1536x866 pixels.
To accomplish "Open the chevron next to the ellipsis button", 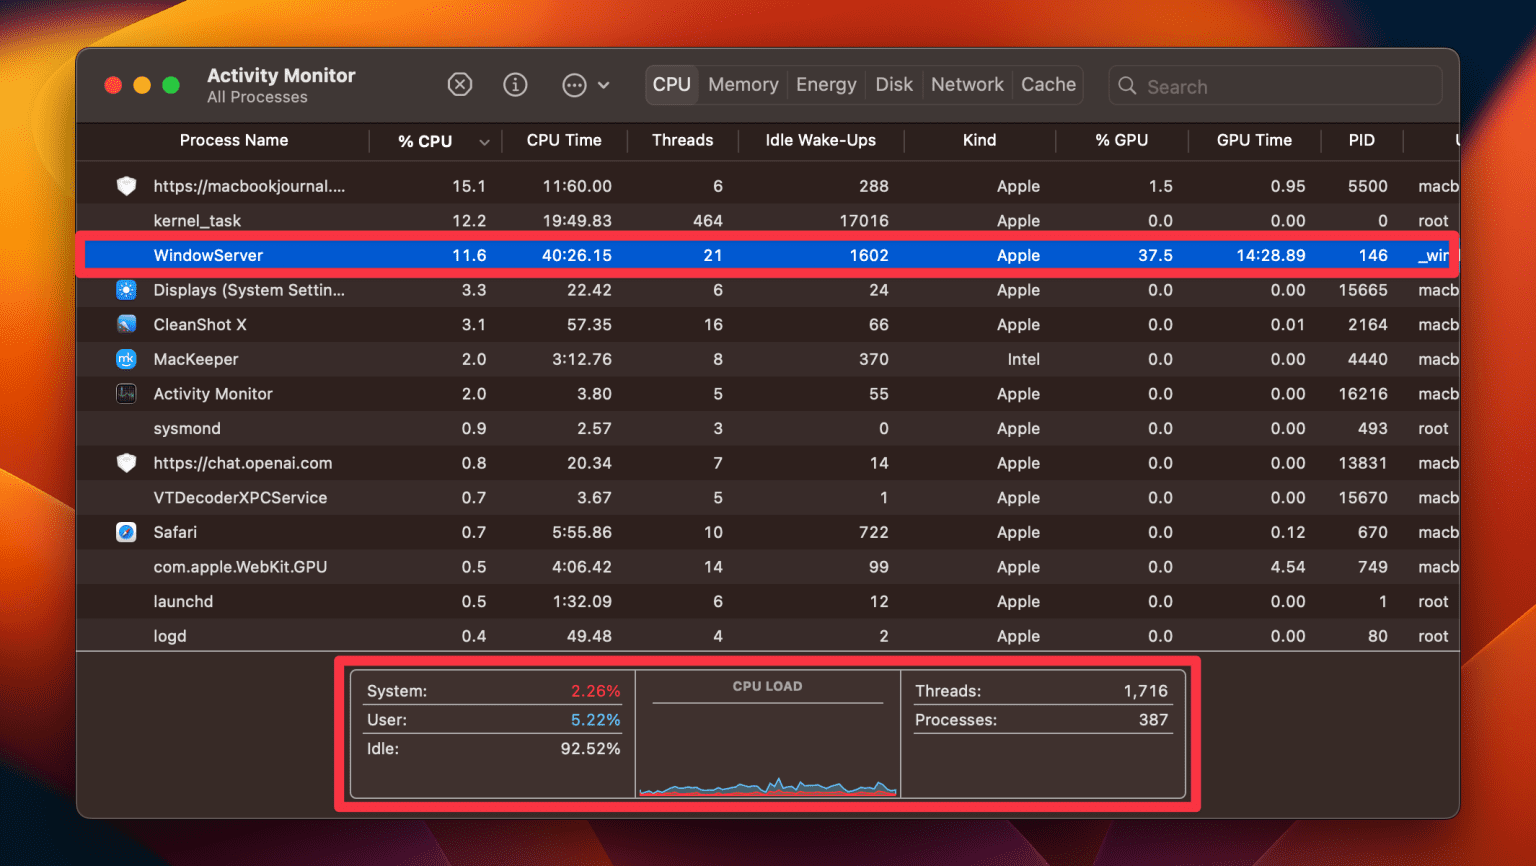I will coord(603,85).
